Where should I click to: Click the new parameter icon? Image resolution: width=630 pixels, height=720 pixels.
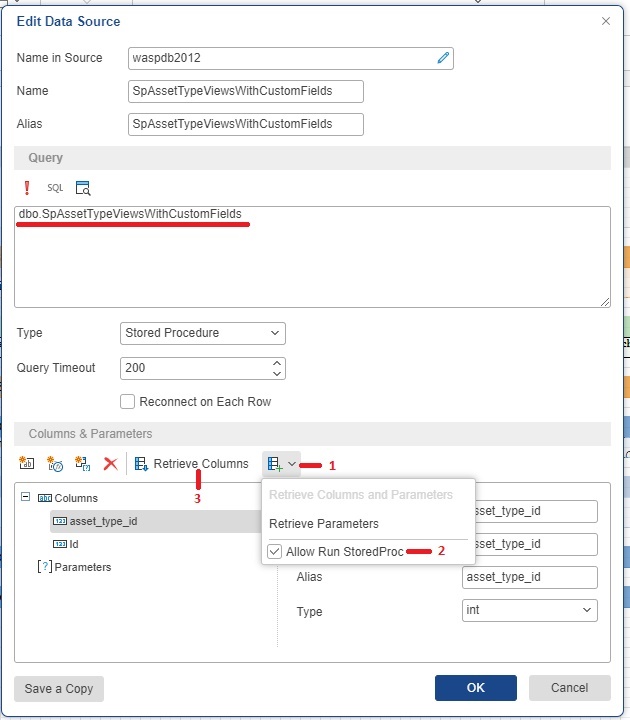click(x=83, y=464)
